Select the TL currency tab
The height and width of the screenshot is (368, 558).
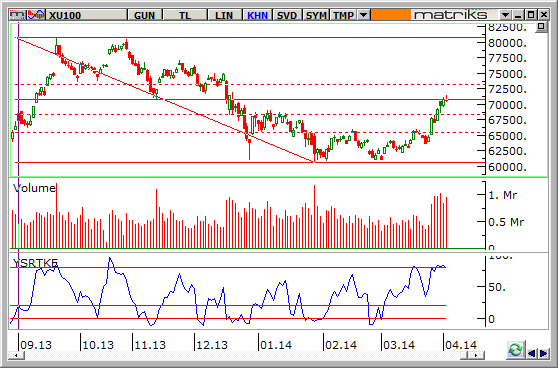(185, 15)
